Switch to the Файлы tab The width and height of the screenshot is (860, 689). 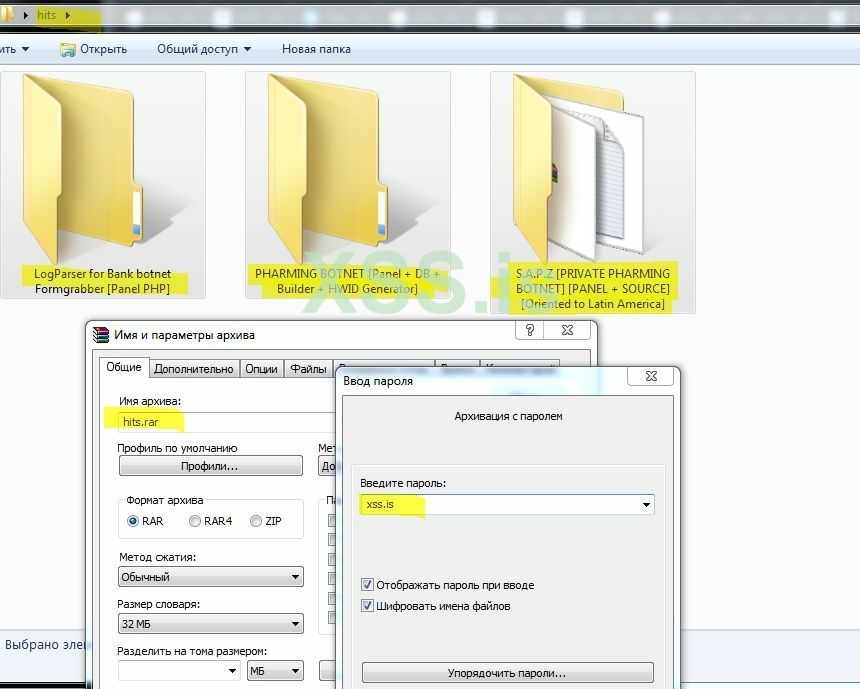coord(308,369)
